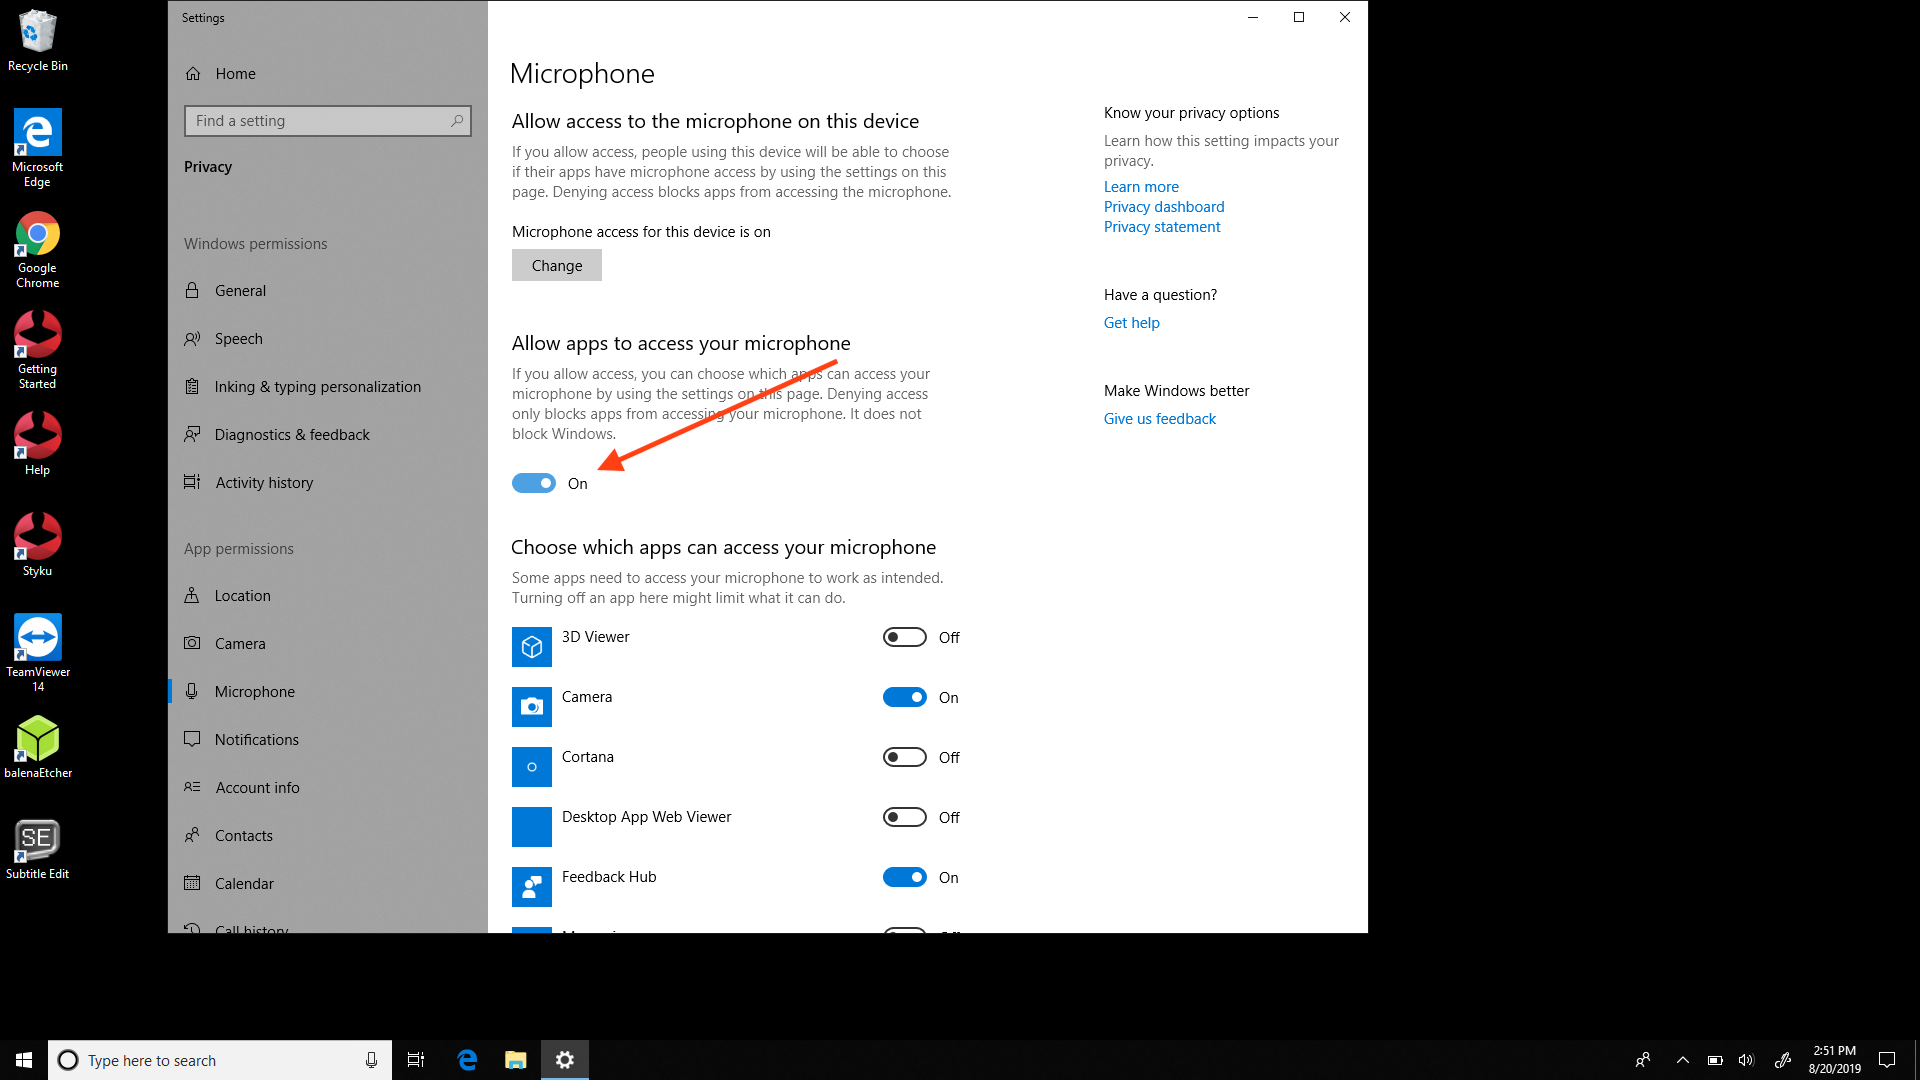Select Diagnostics & feedback in sidebar
This screenshot has height=1080, width=1920.
[291, 434]
